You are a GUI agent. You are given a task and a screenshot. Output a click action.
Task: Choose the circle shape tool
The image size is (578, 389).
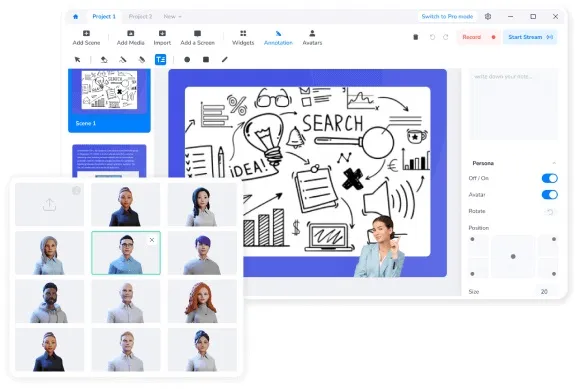click(x=187, y=59)
